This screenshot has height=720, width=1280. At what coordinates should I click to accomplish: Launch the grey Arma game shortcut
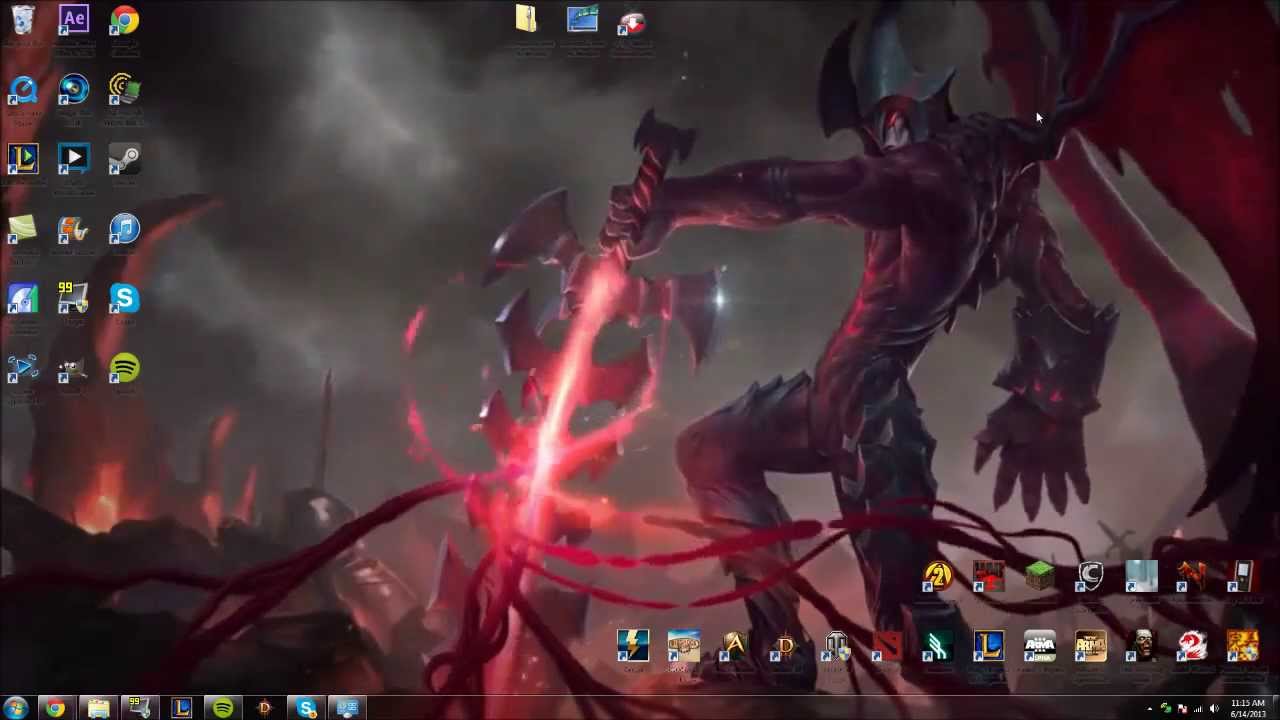pos(1040,647)
